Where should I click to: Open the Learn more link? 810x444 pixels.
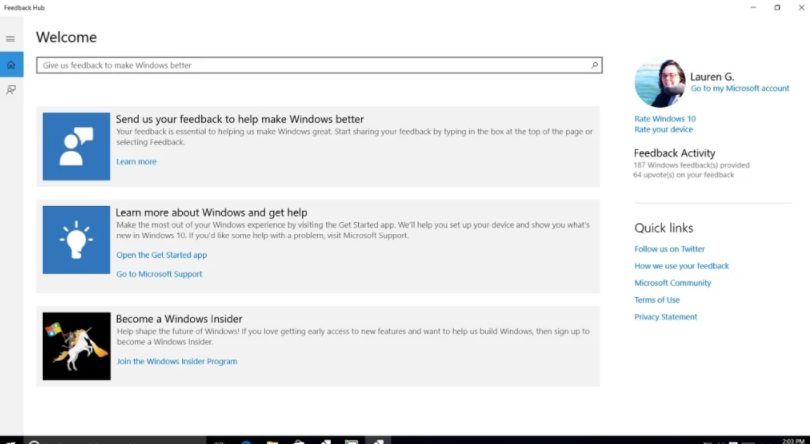pyautogui.click(x=136, y=162)
